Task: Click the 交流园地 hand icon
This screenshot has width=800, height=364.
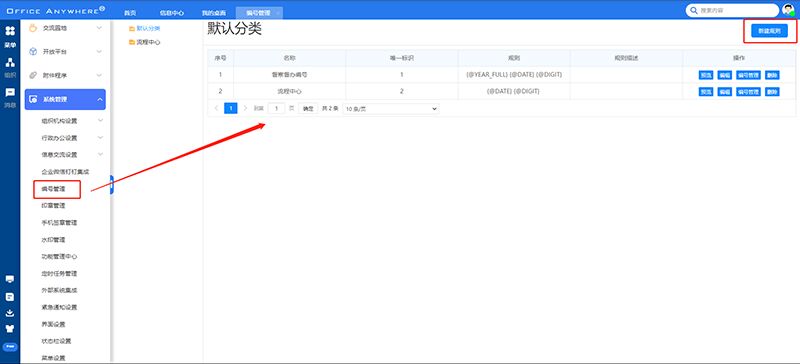Action: pos(33,28)
